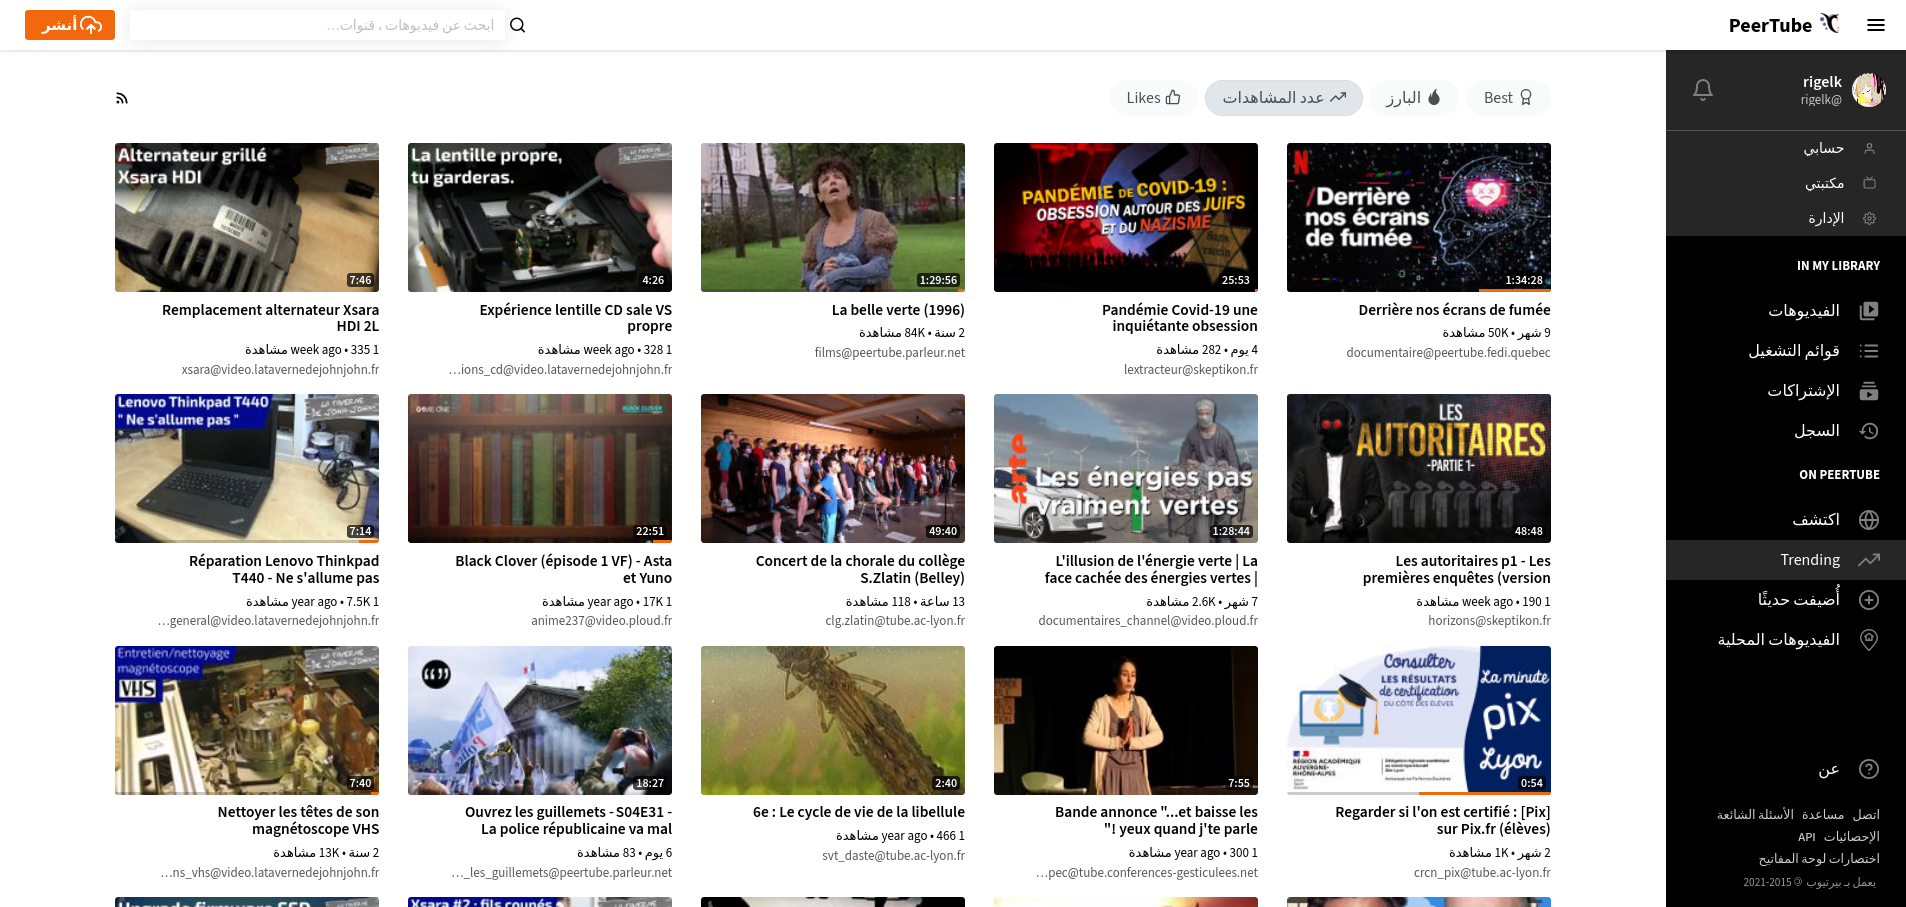Select the Likes sorting option
The height and width of the screenshot is (907, 1906).
(1153, 97)
